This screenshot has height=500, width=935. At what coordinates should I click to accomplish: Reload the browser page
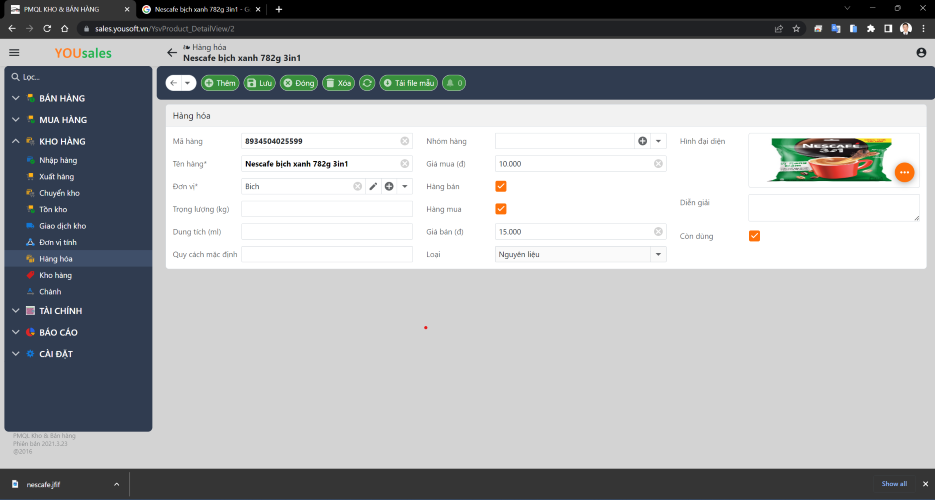(47, 29)
